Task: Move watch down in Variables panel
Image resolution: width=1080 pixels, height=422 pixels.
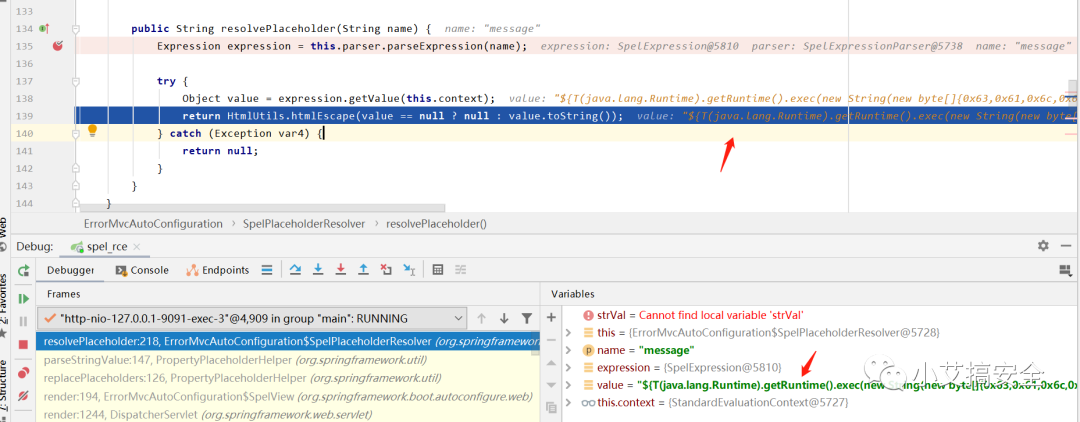Action: tap(551, 385)
